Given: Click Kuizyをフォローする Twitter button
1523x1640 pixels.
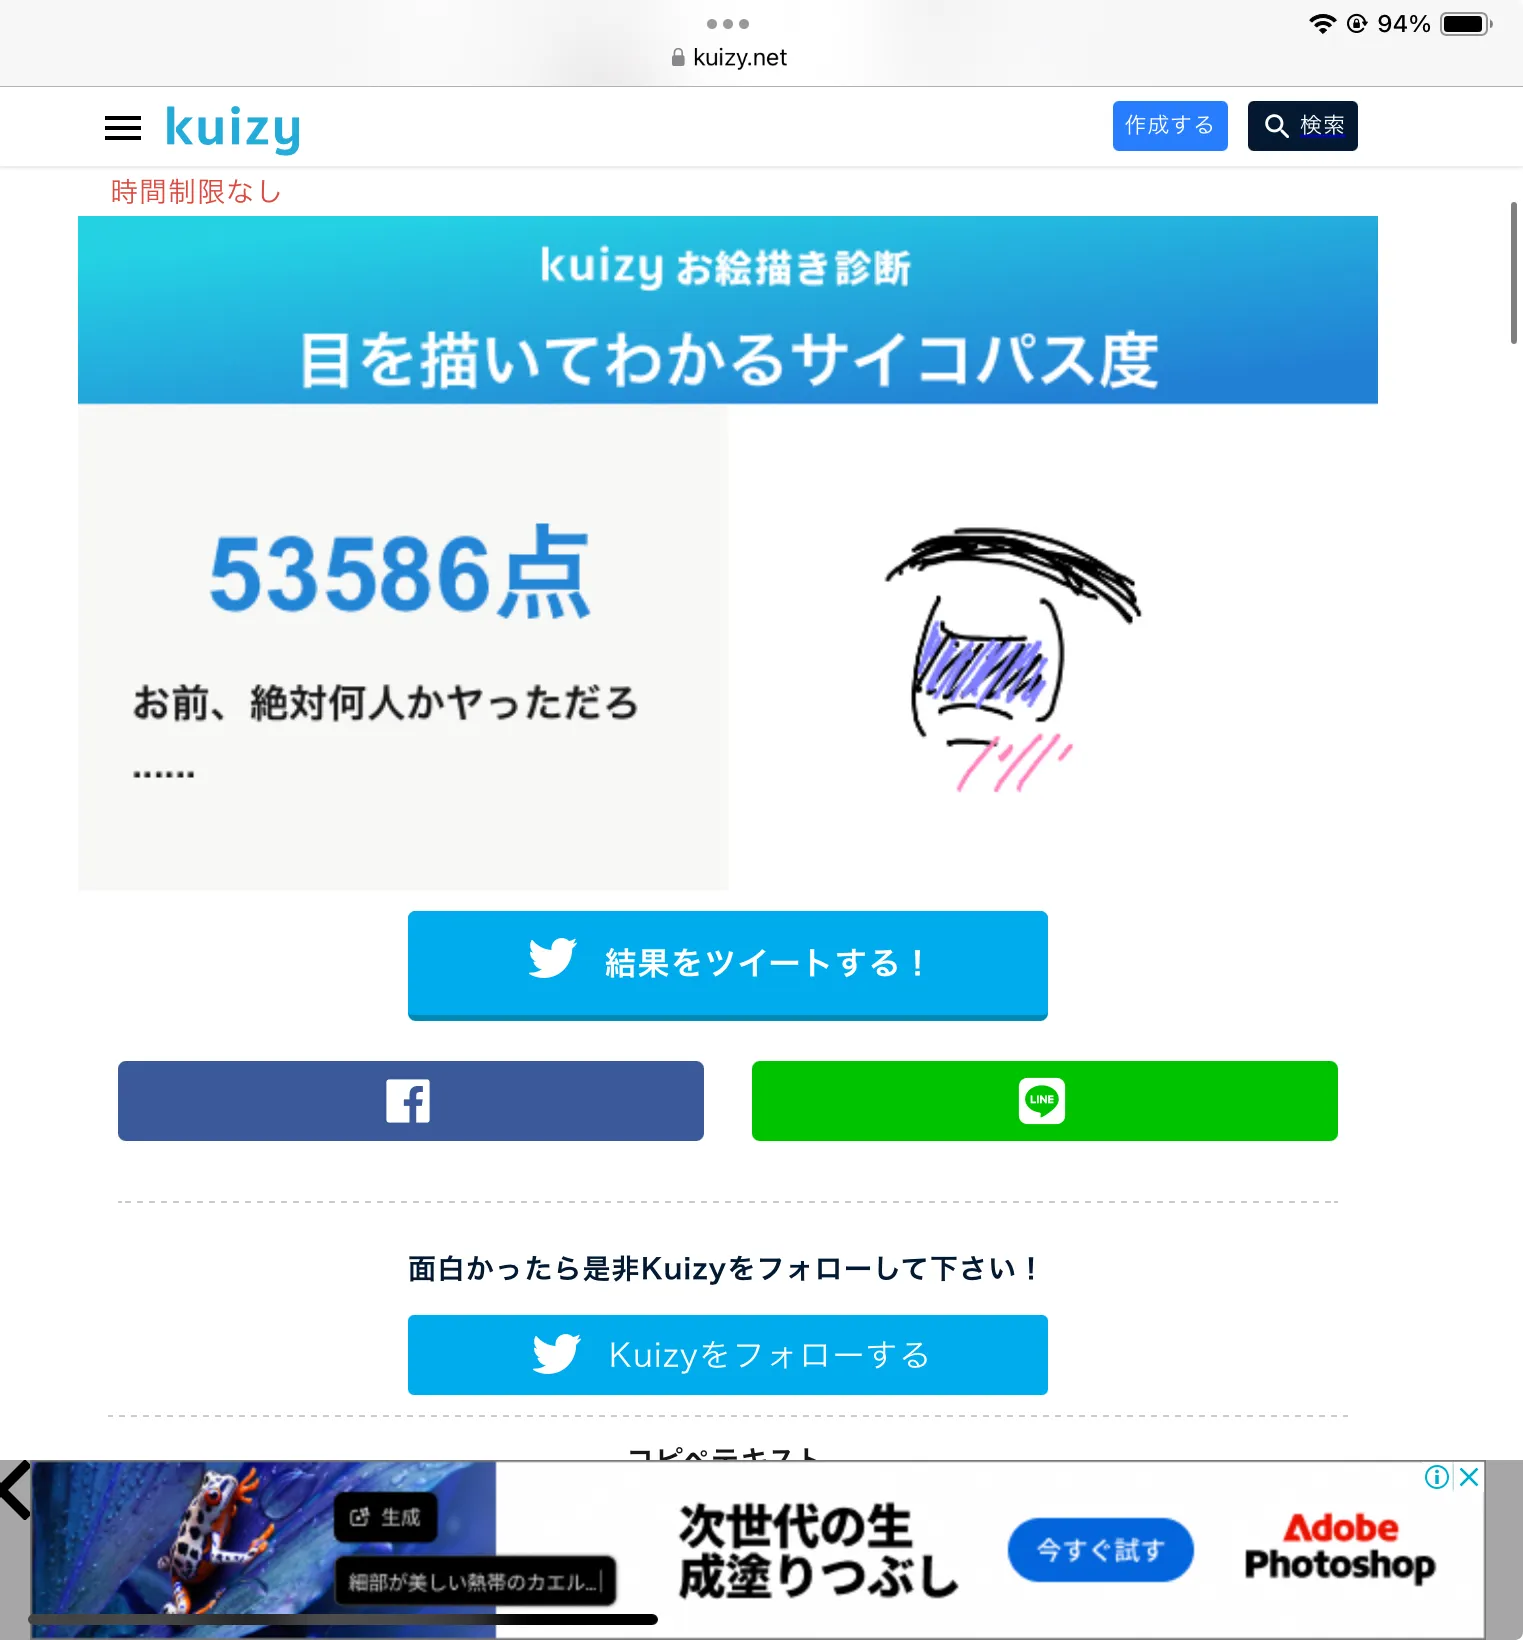Looking at the screenshot, I should (x=728, y=1355).
